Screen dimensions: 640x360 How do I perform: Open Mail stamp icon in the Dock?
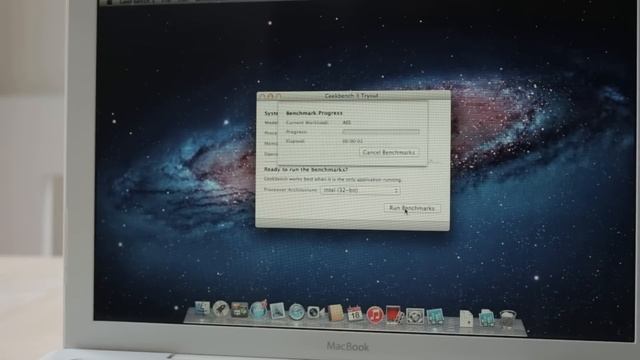coord(278,311)
